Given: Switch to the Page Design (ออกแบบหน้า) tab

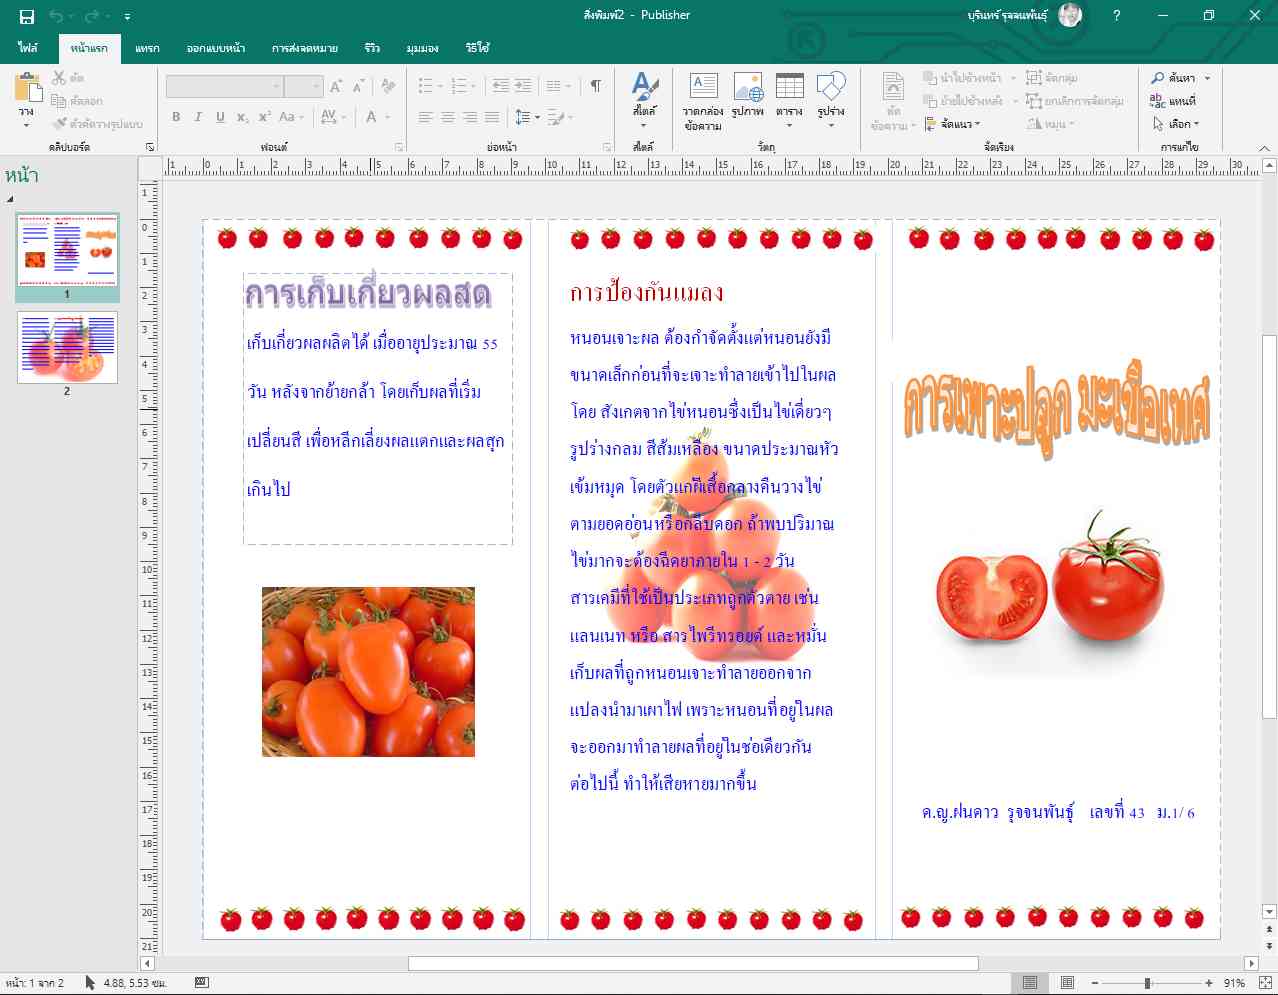Looking at the screenshot, I should (215, 48).
